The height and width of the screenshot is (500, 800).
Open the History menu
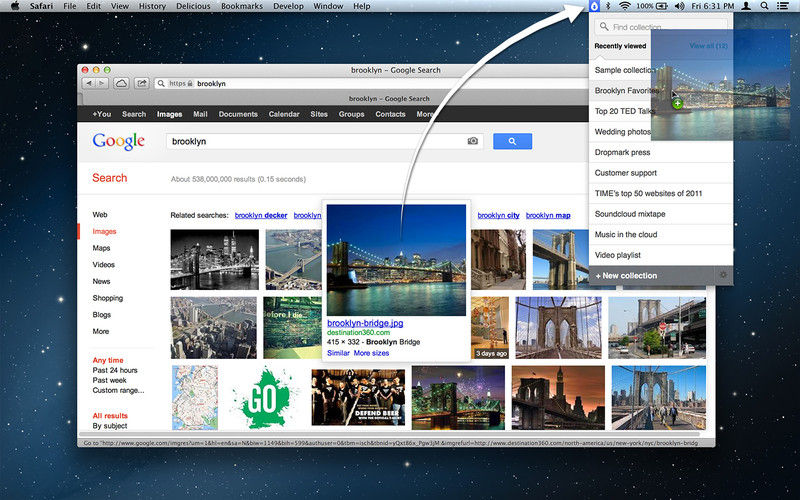coord(152,6)
